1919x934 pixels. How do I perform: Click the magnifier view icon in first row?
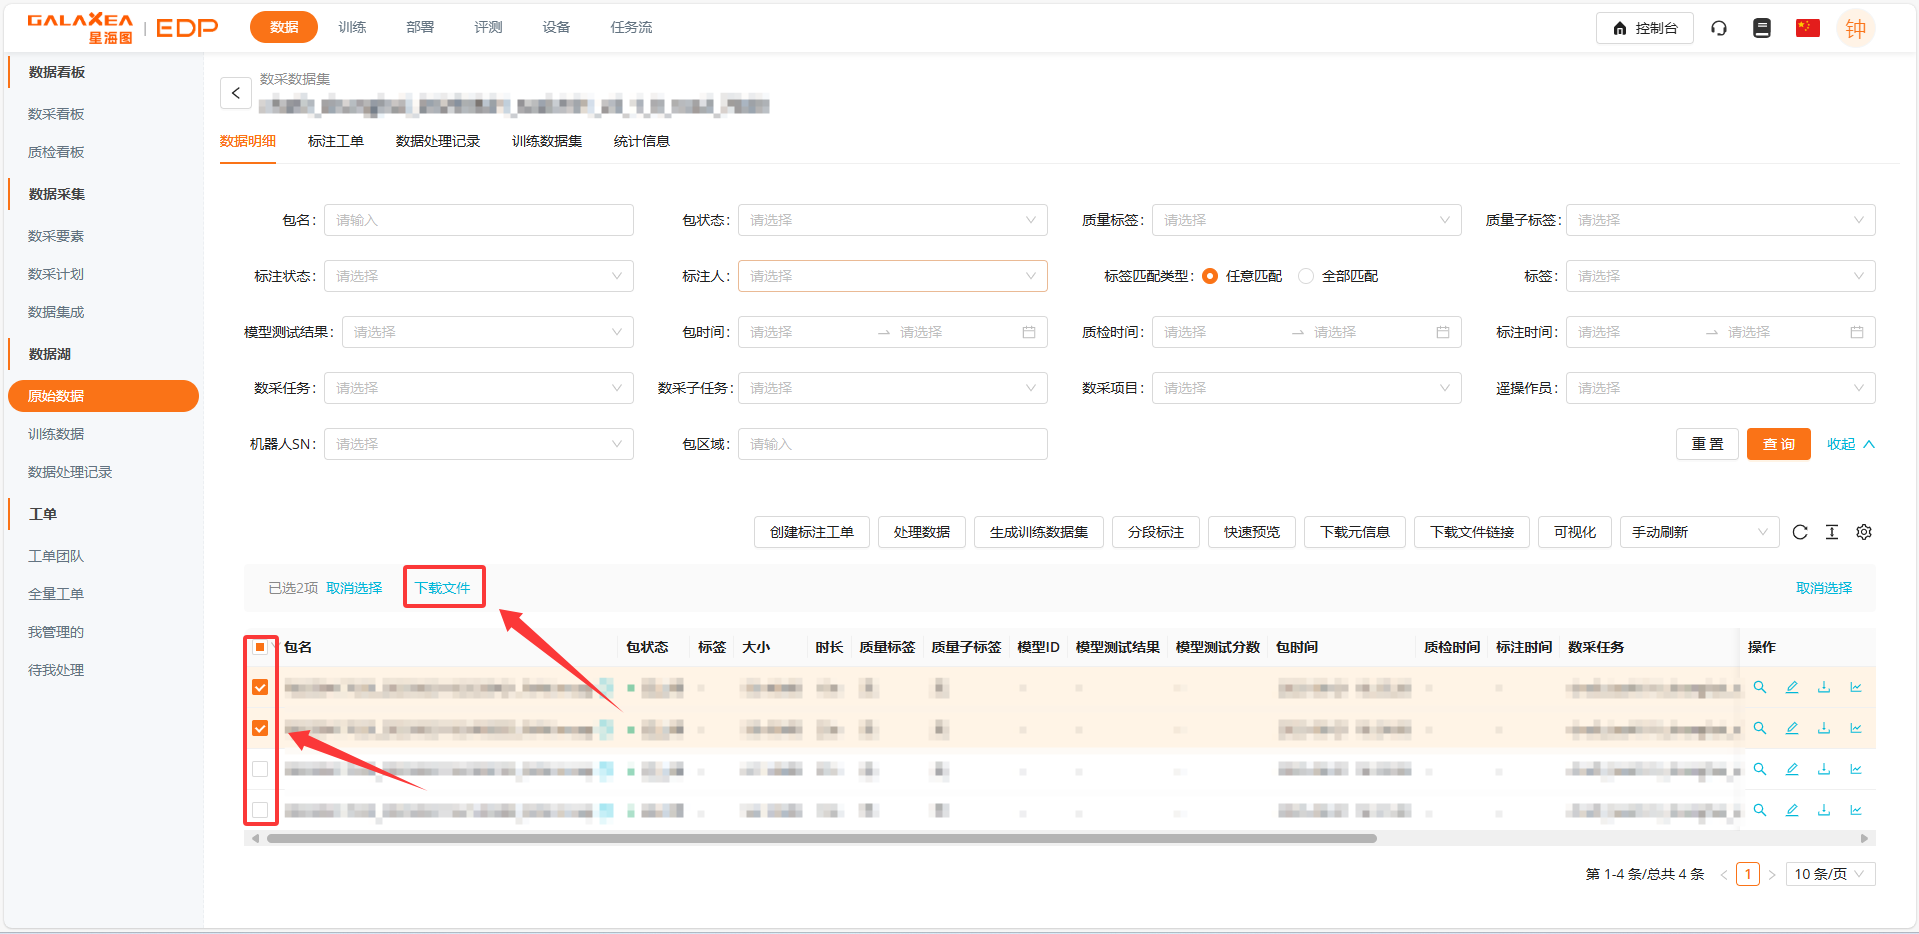click(1760, 687)
